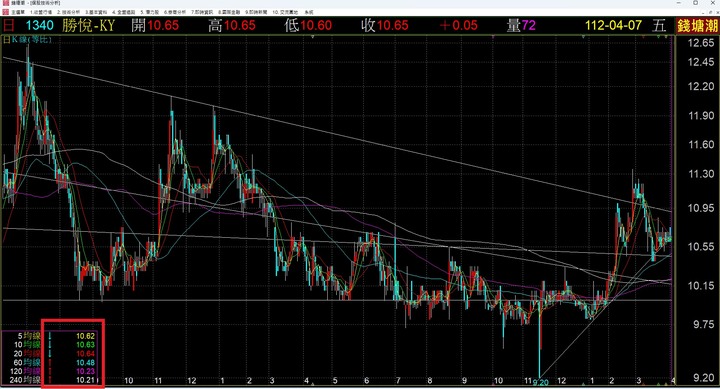Click the stock code 1340
720x389 pixels.
(x=39, y=25)
